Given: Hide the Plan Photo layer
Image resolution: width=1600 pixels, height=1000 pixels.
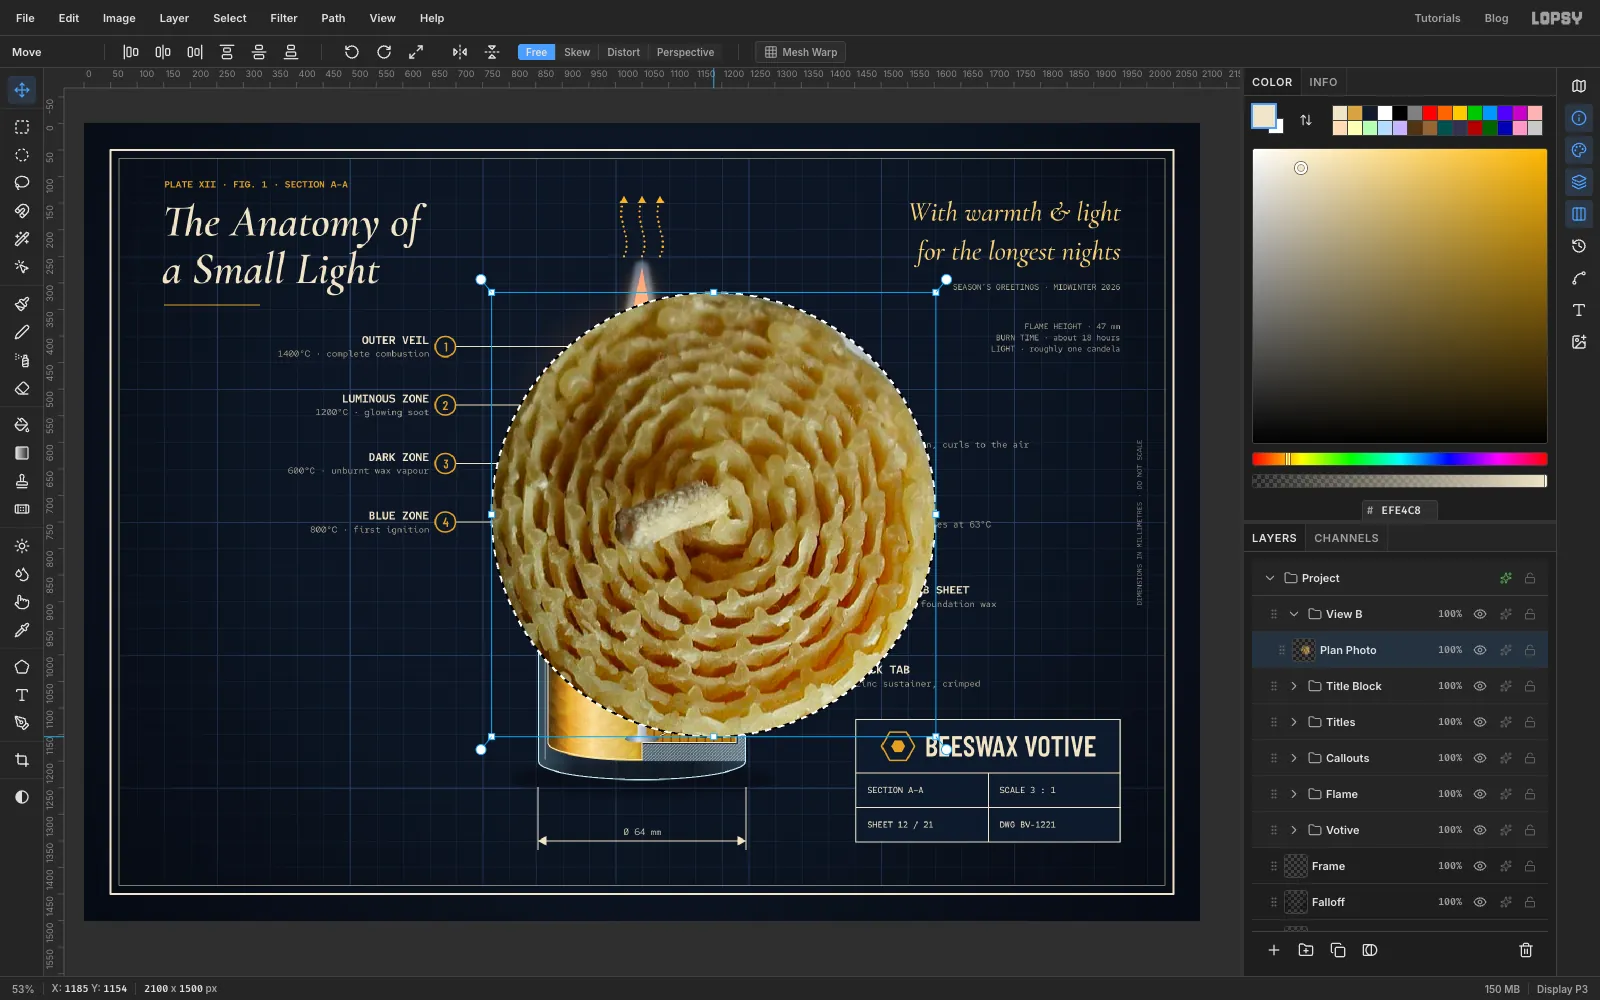Looking at the screenshot, I should [1480, 650].
